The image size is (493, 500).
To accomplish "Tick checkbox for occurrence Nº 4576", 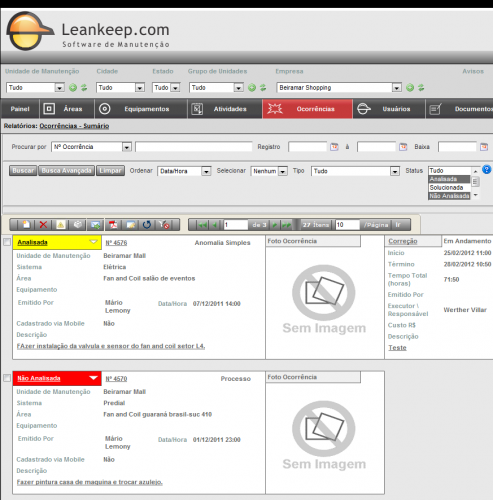I will (7, 242).
